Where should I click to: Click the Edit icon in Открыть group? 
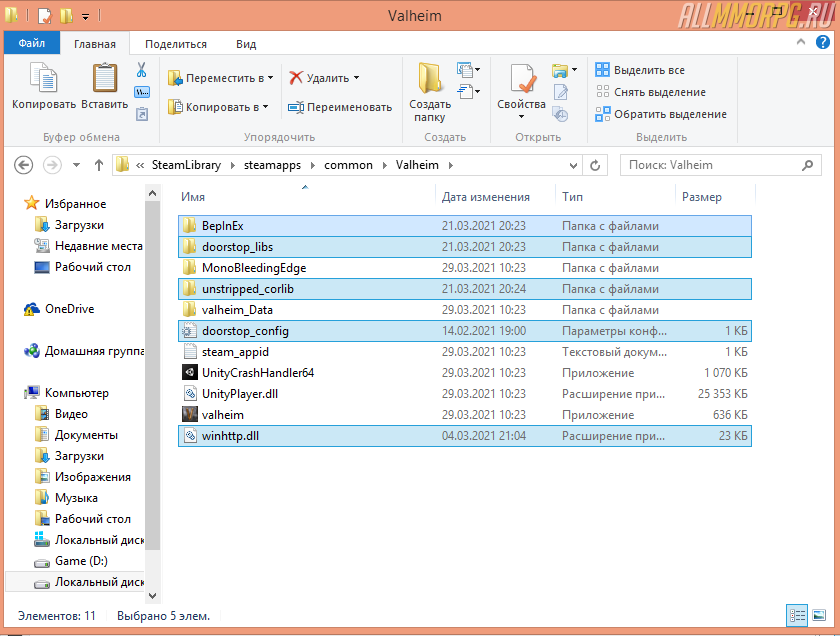click(560, 92)
